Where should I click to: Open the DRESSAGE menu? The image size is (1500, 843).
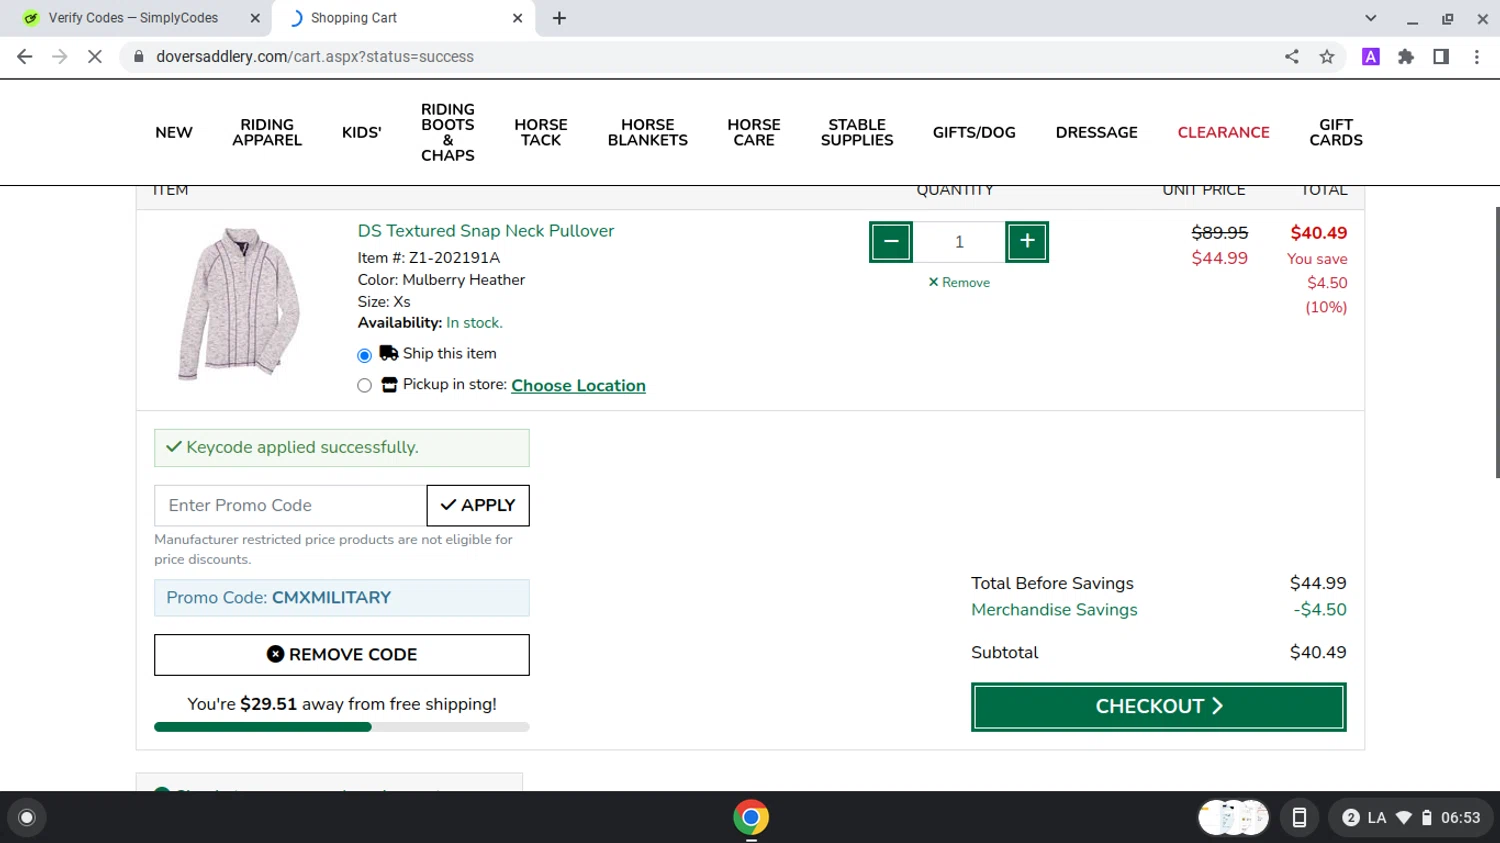pos(1096,133)
